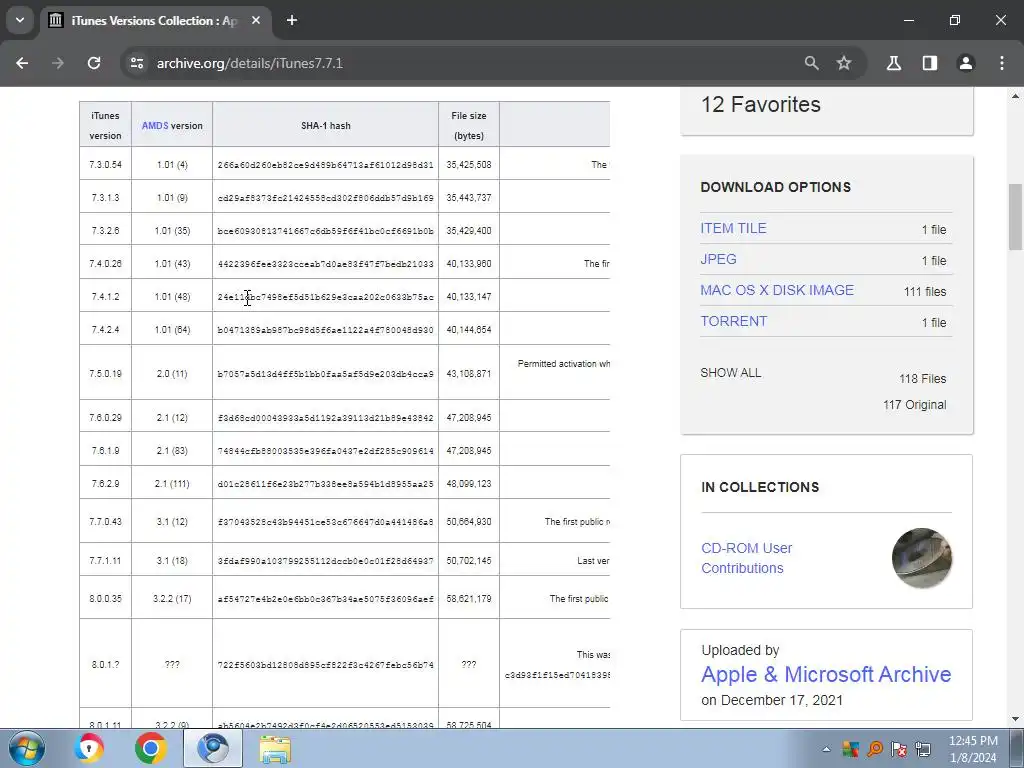
Task: Click the network tray icon
Action: pyautogui.click(x=923, y=749)
